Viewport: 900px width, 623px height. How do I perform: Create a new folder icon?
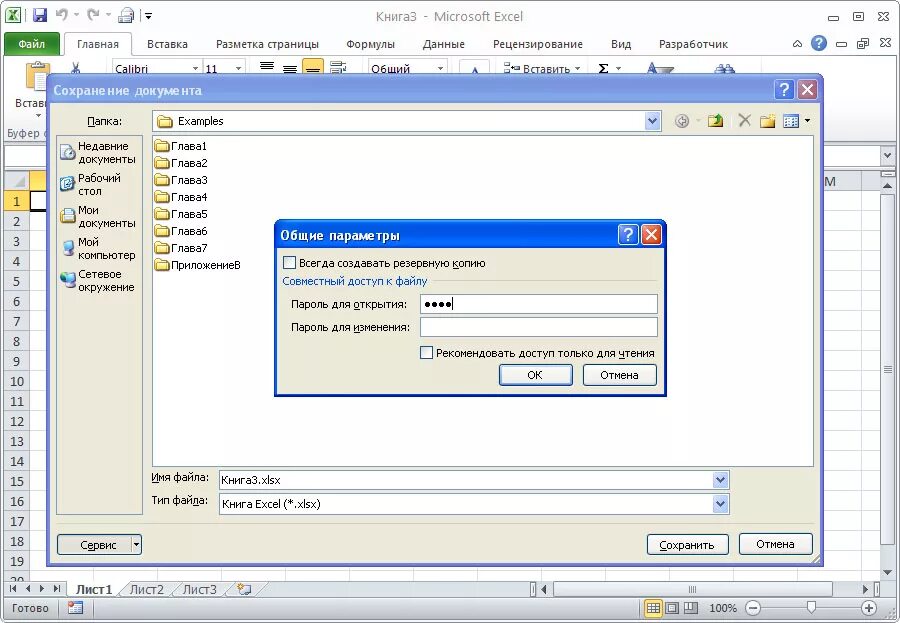[767, 121]
